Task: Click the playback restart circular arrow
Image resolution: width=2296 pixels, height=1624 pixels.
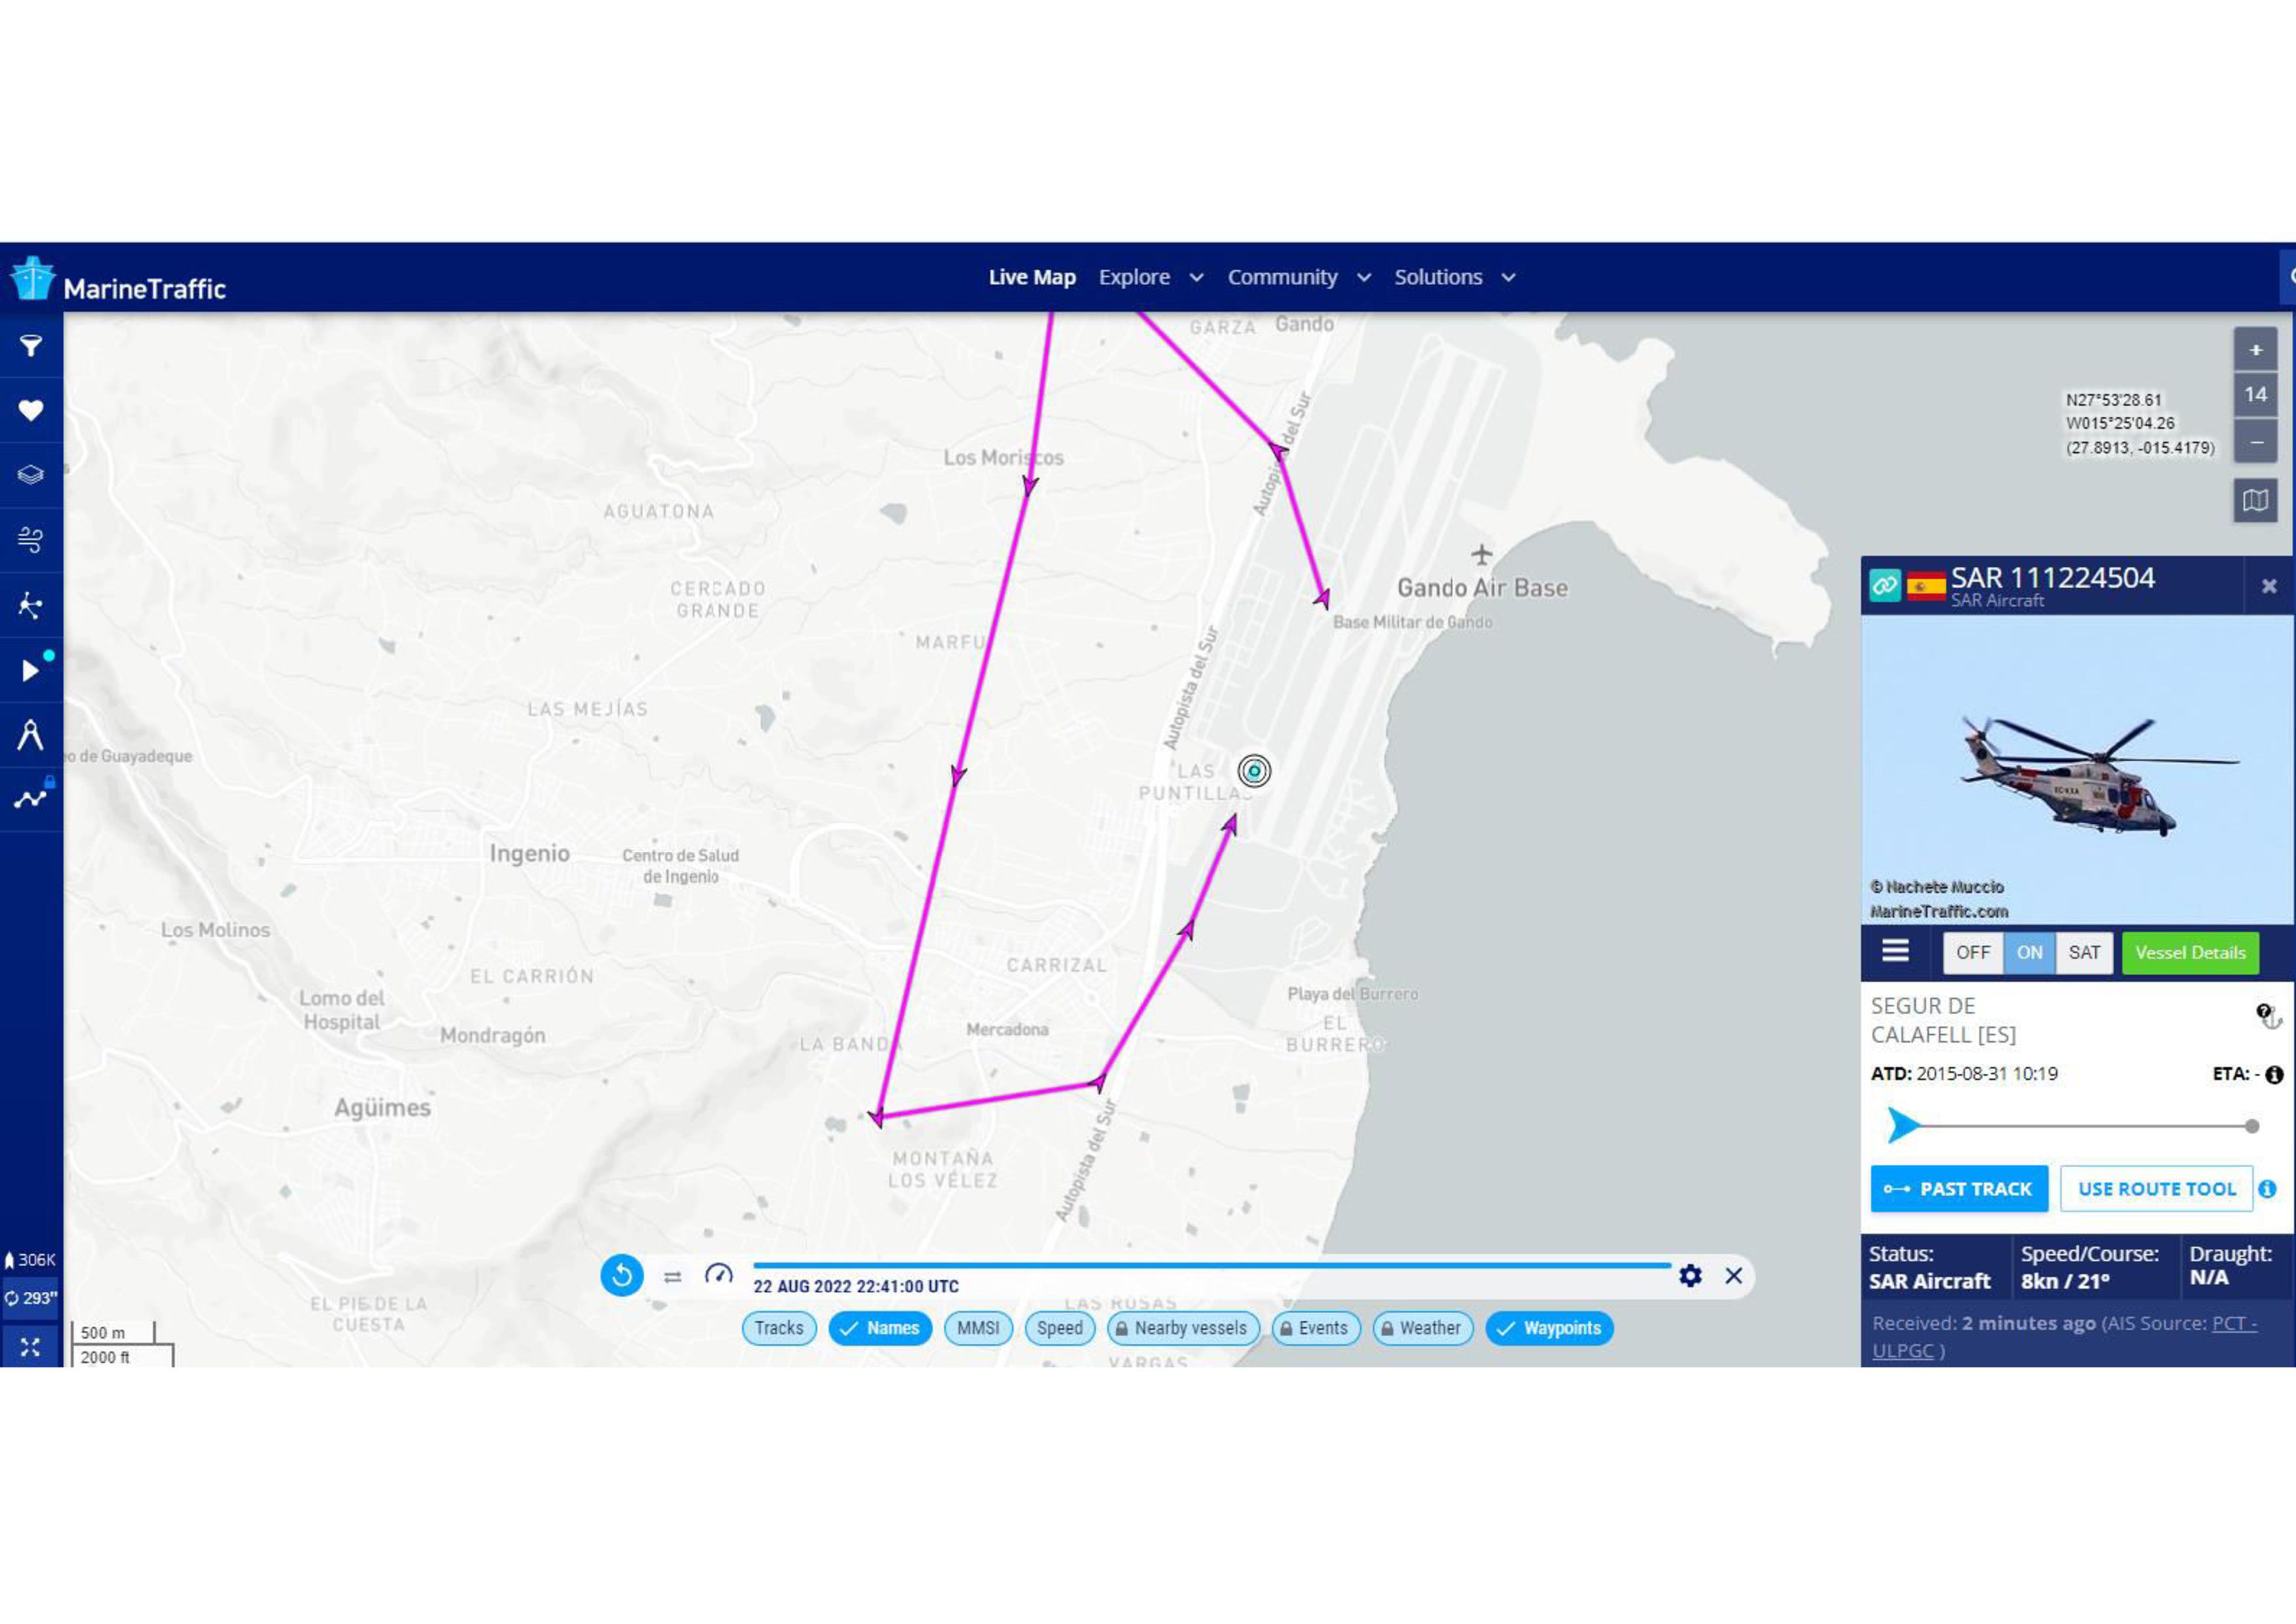Action: tap(621, 1275)
